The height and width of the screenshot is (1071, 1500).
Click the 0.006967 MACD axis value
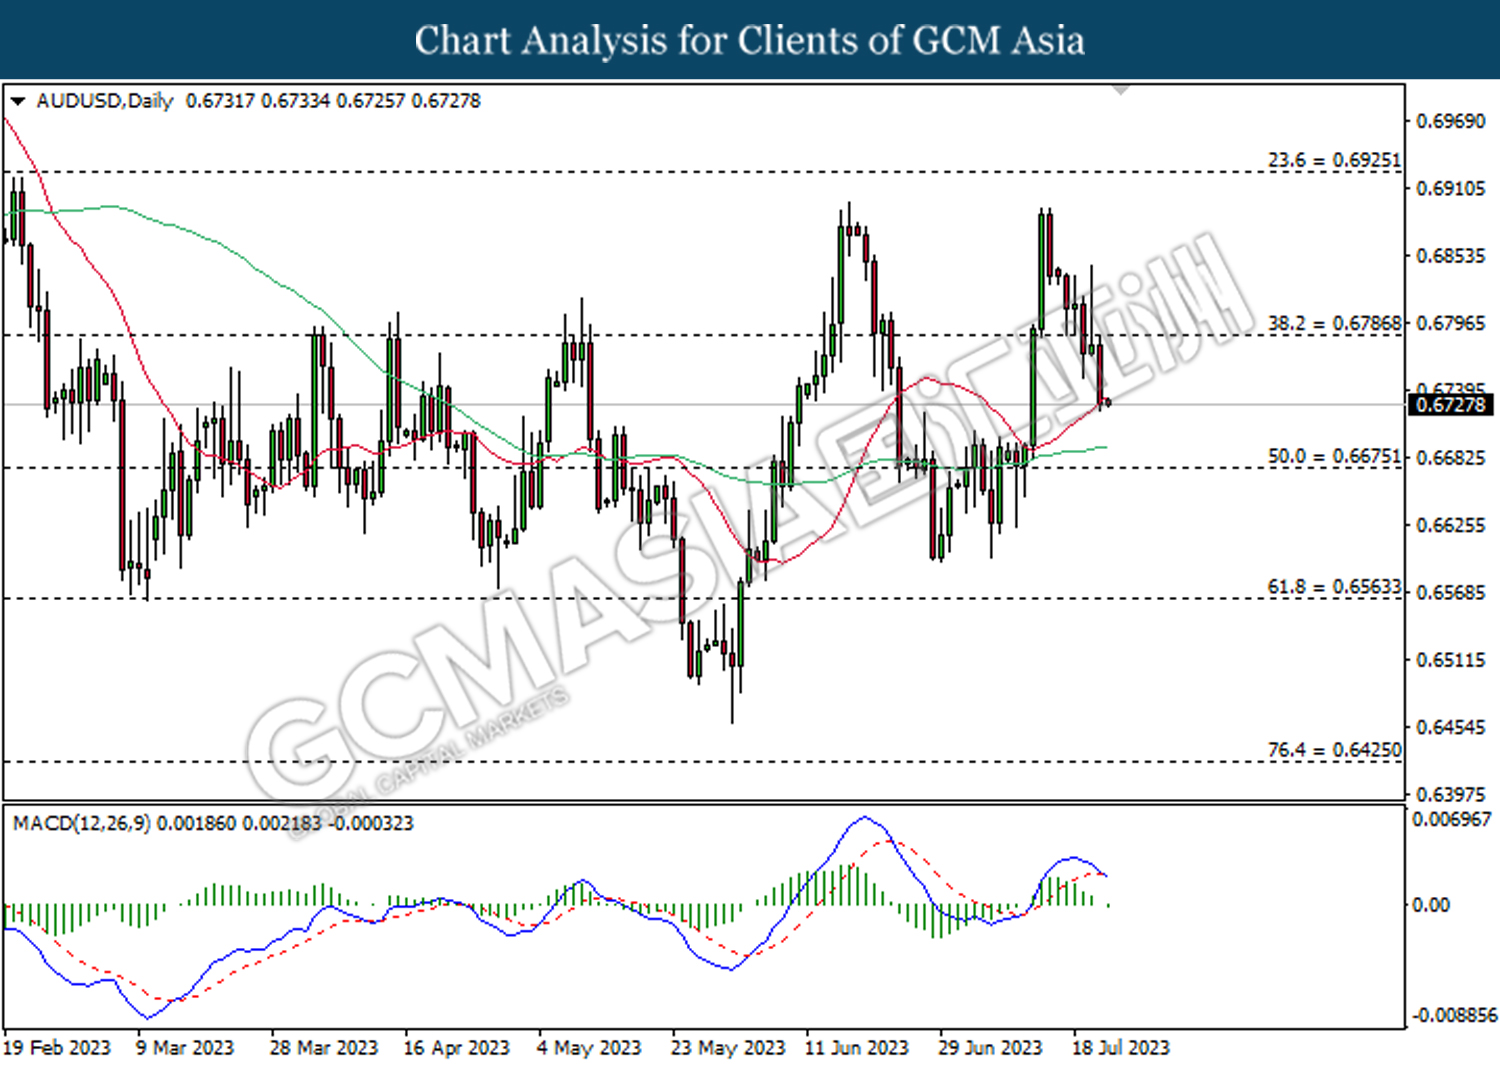tap(1451, 819)
